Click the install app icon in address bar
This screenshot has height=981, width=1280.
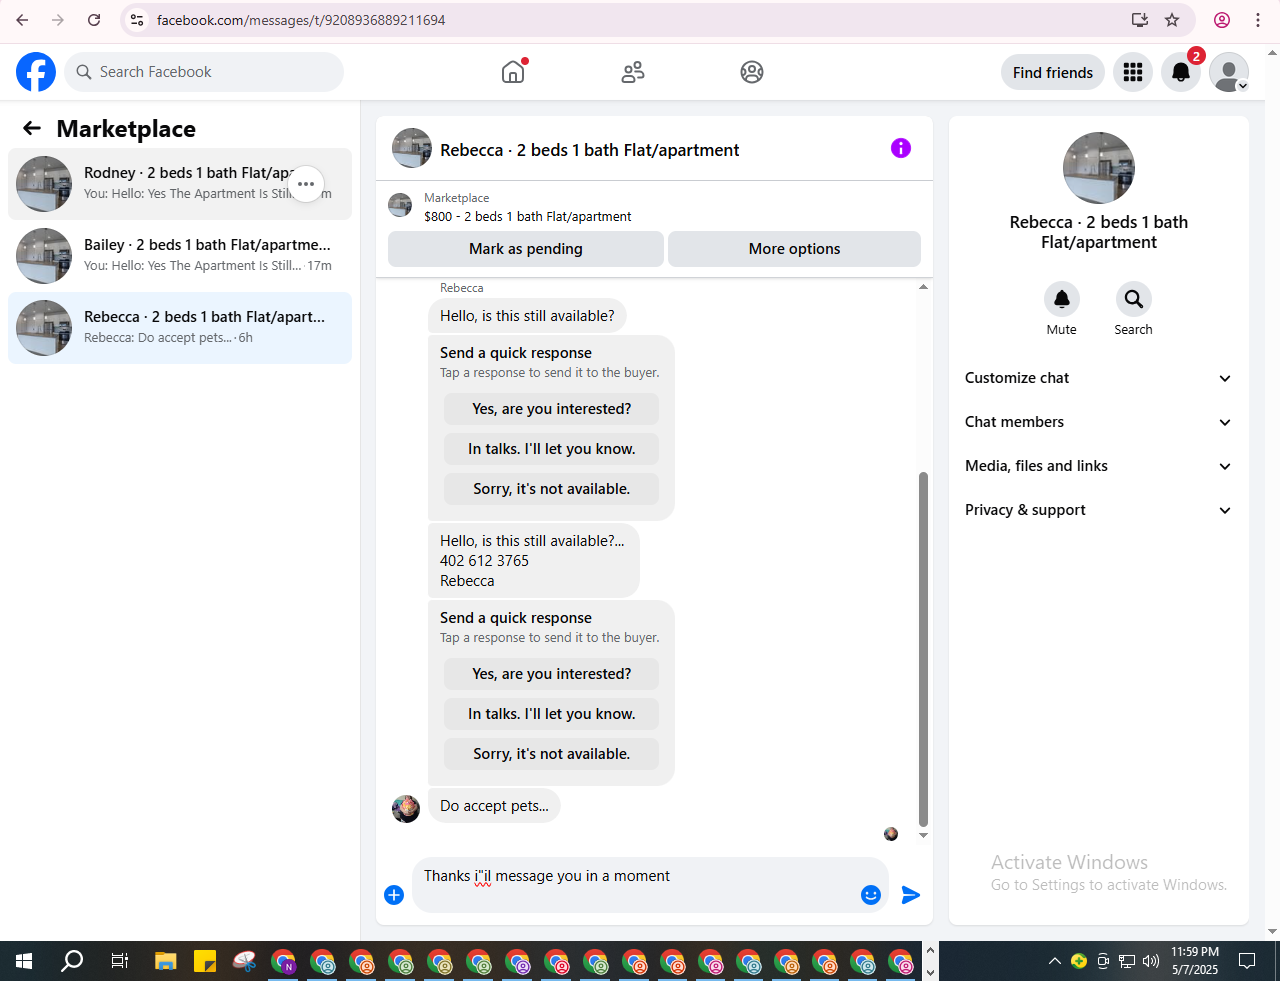pyautogui.click(x=1139, y=20)
